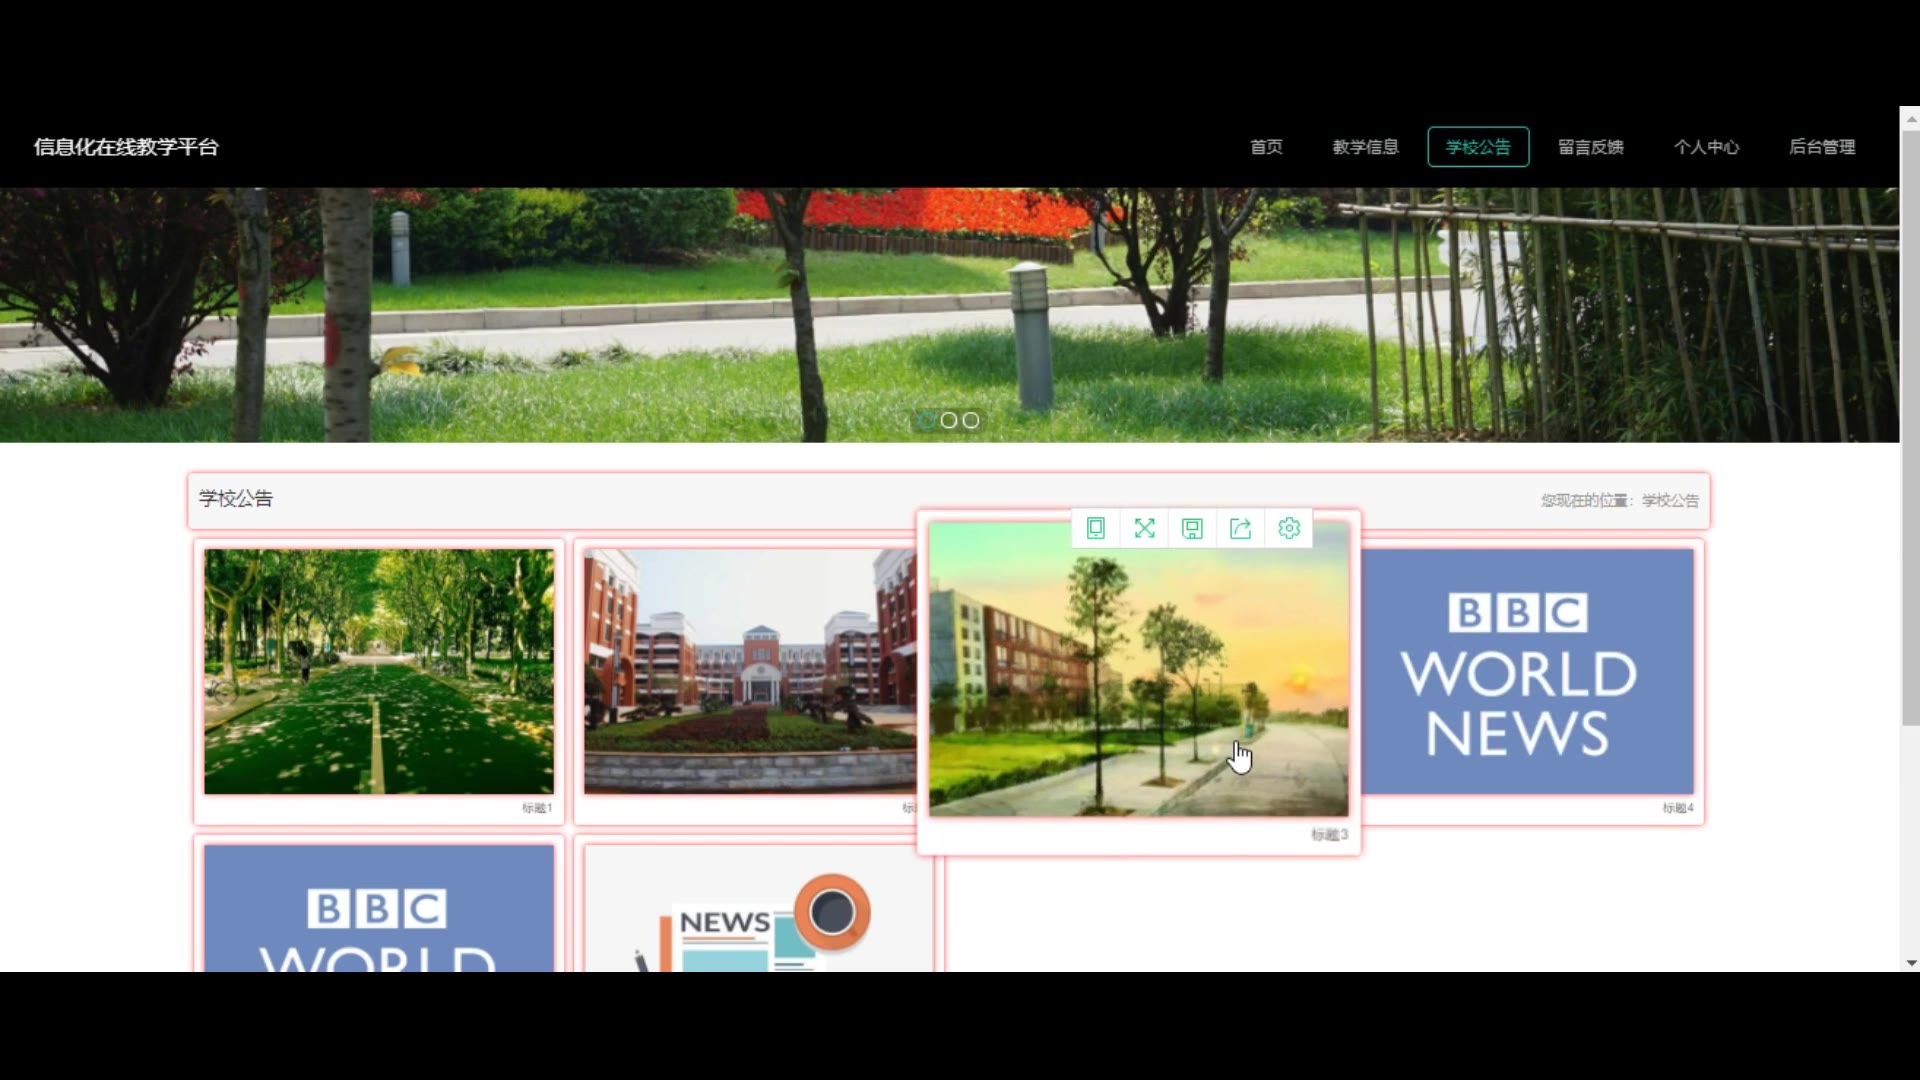
Task: Click the site title 信息化在线教学平台
Action: pyautogui.click(x=126, y=147)
